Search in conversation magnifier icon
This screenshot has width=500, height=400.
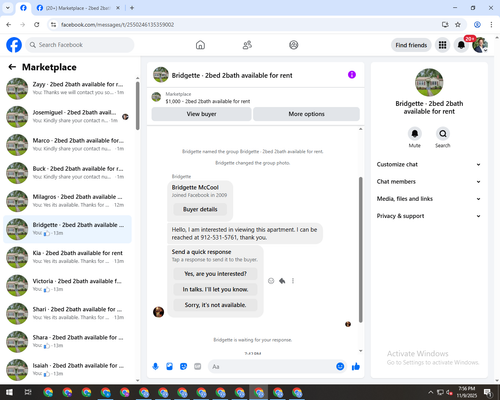pyautogui.click(x=443, y=134)
